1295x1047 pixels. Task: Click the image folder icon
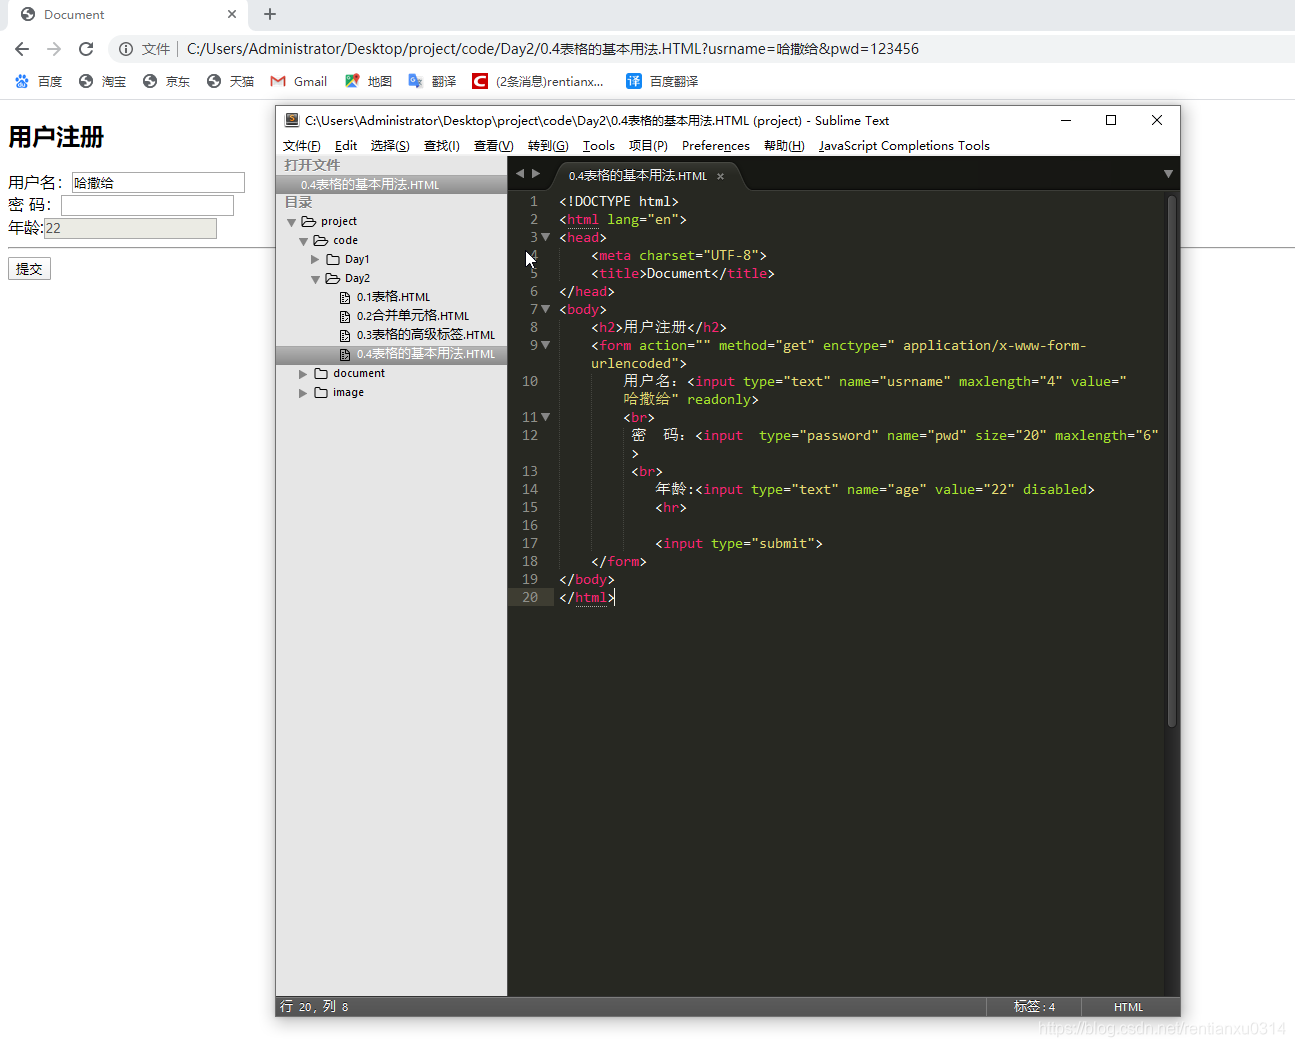pos(321,393)
